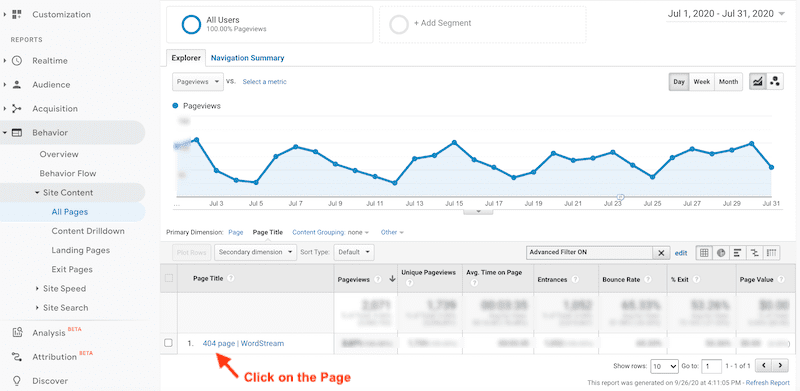Click the Realtime clock icon

pos(17,61)
